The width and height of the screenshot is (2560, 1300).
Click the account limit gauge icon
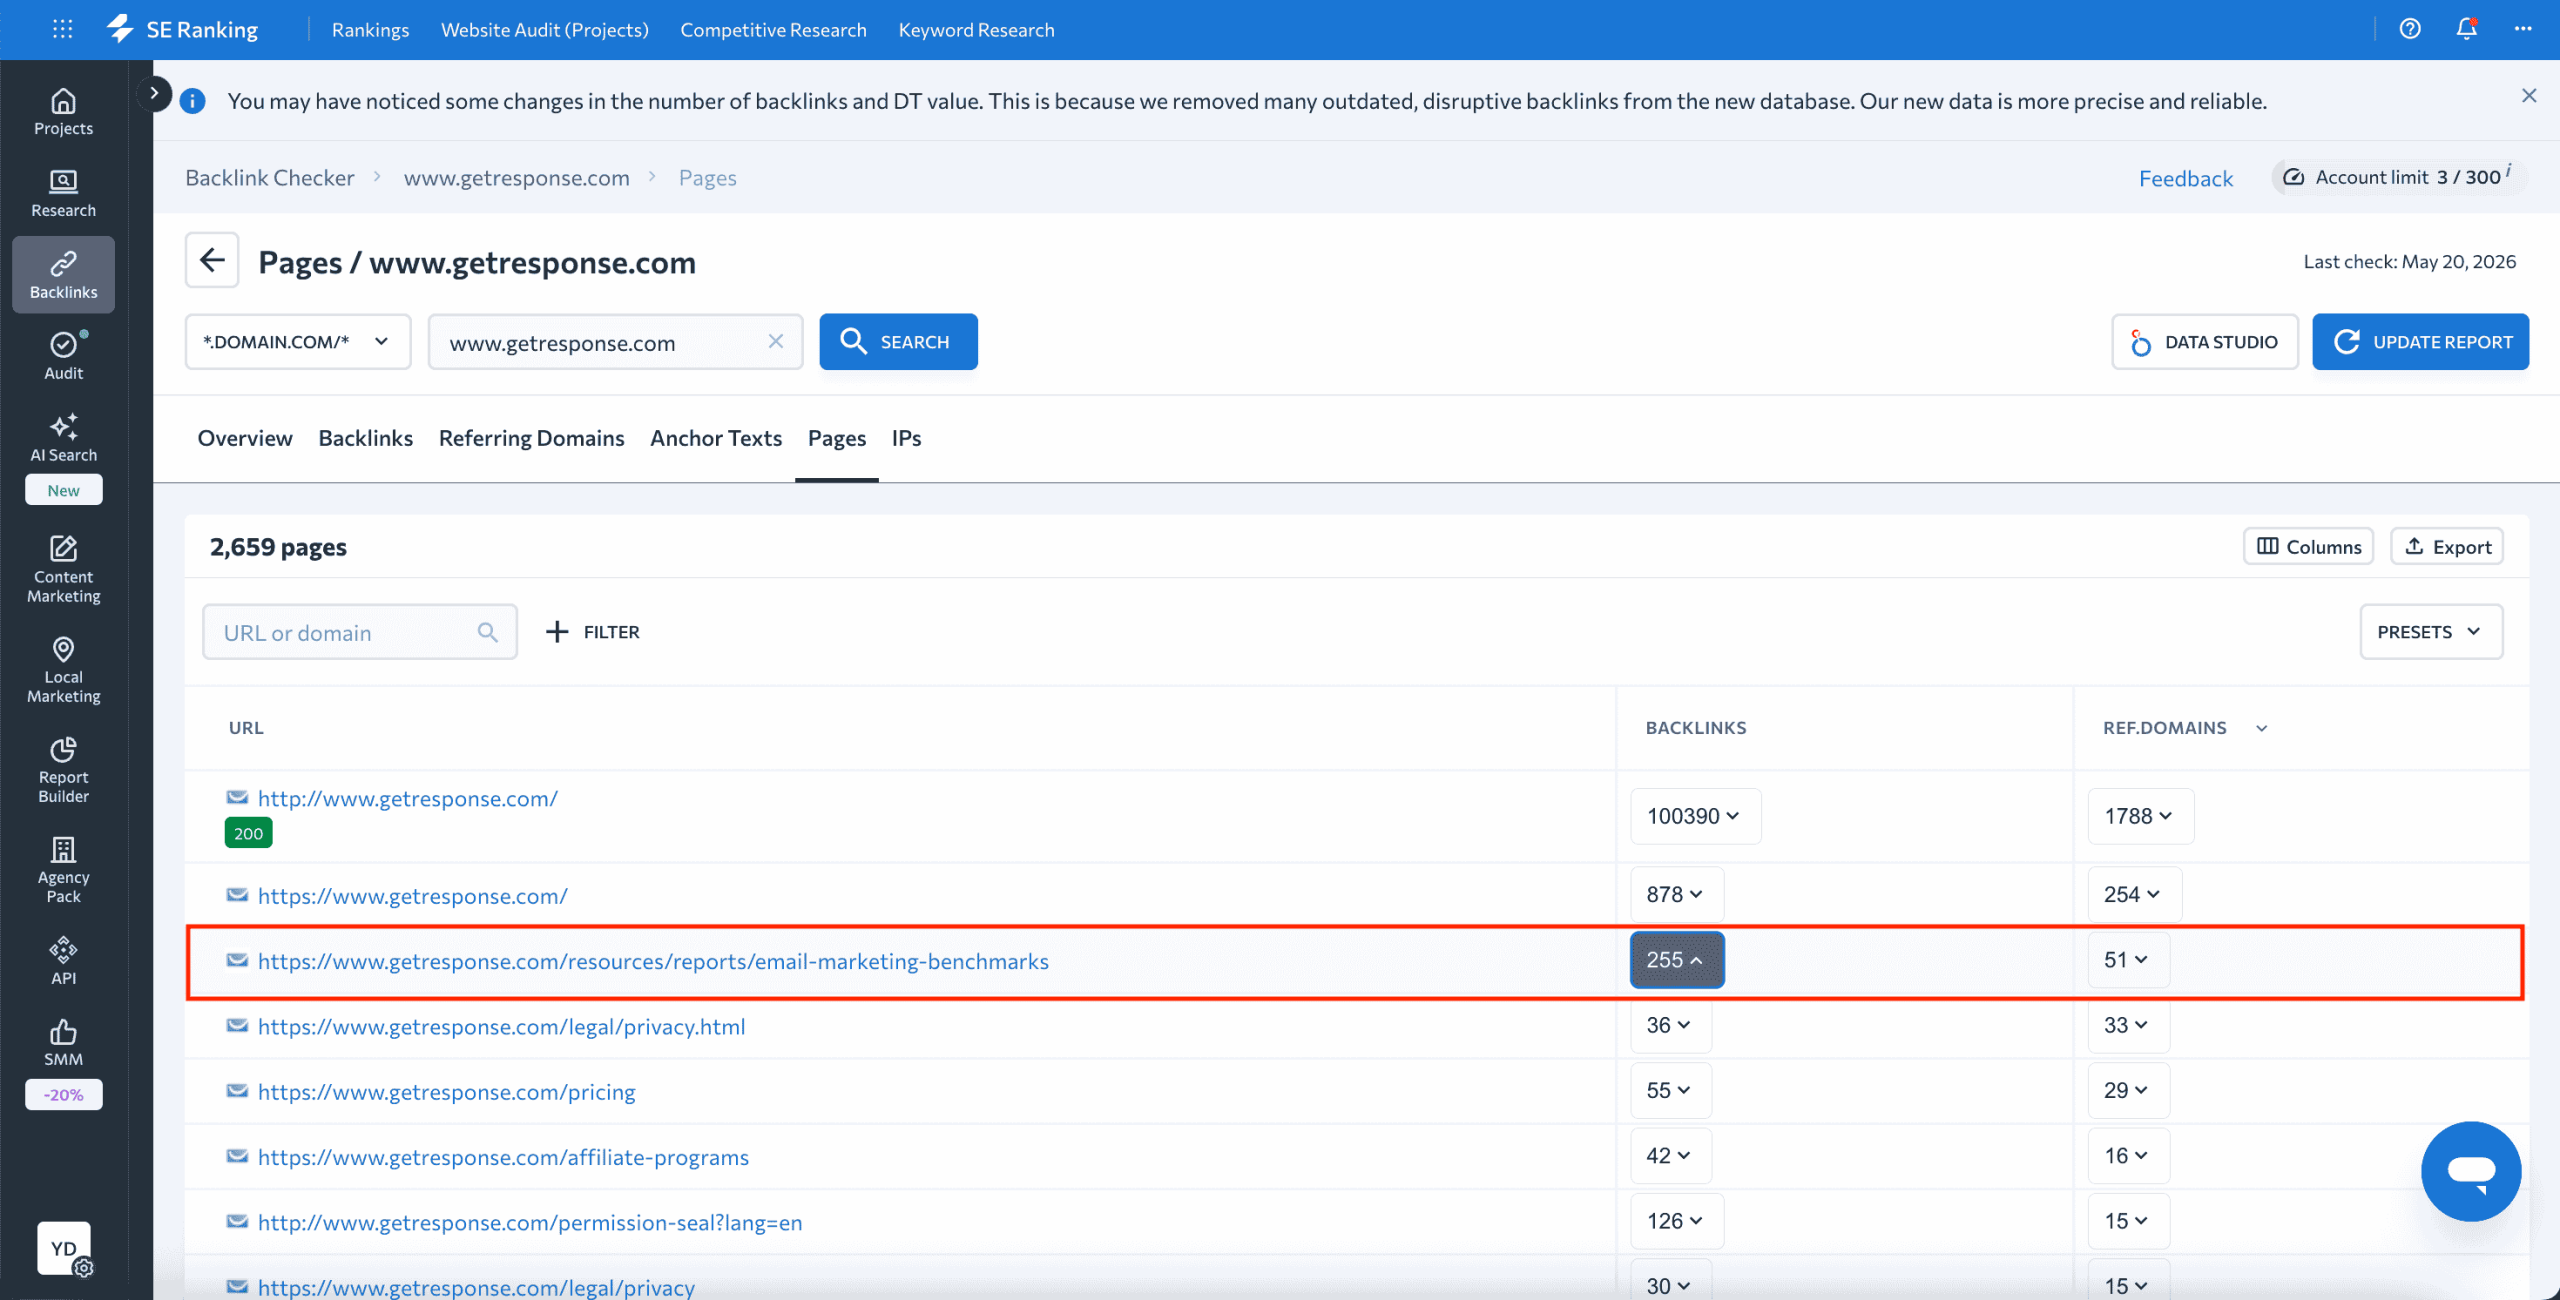pos(2294,177)
